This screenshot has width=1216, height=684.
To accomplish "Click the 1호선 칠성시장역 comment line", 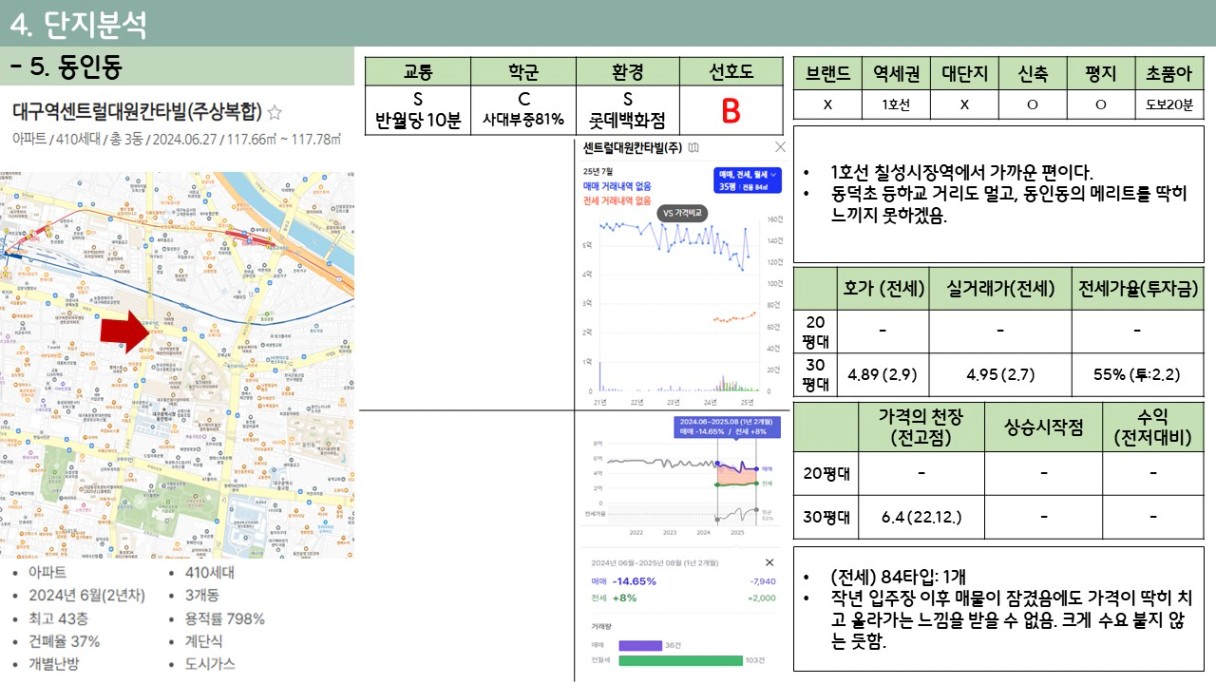I will (962, 172).
